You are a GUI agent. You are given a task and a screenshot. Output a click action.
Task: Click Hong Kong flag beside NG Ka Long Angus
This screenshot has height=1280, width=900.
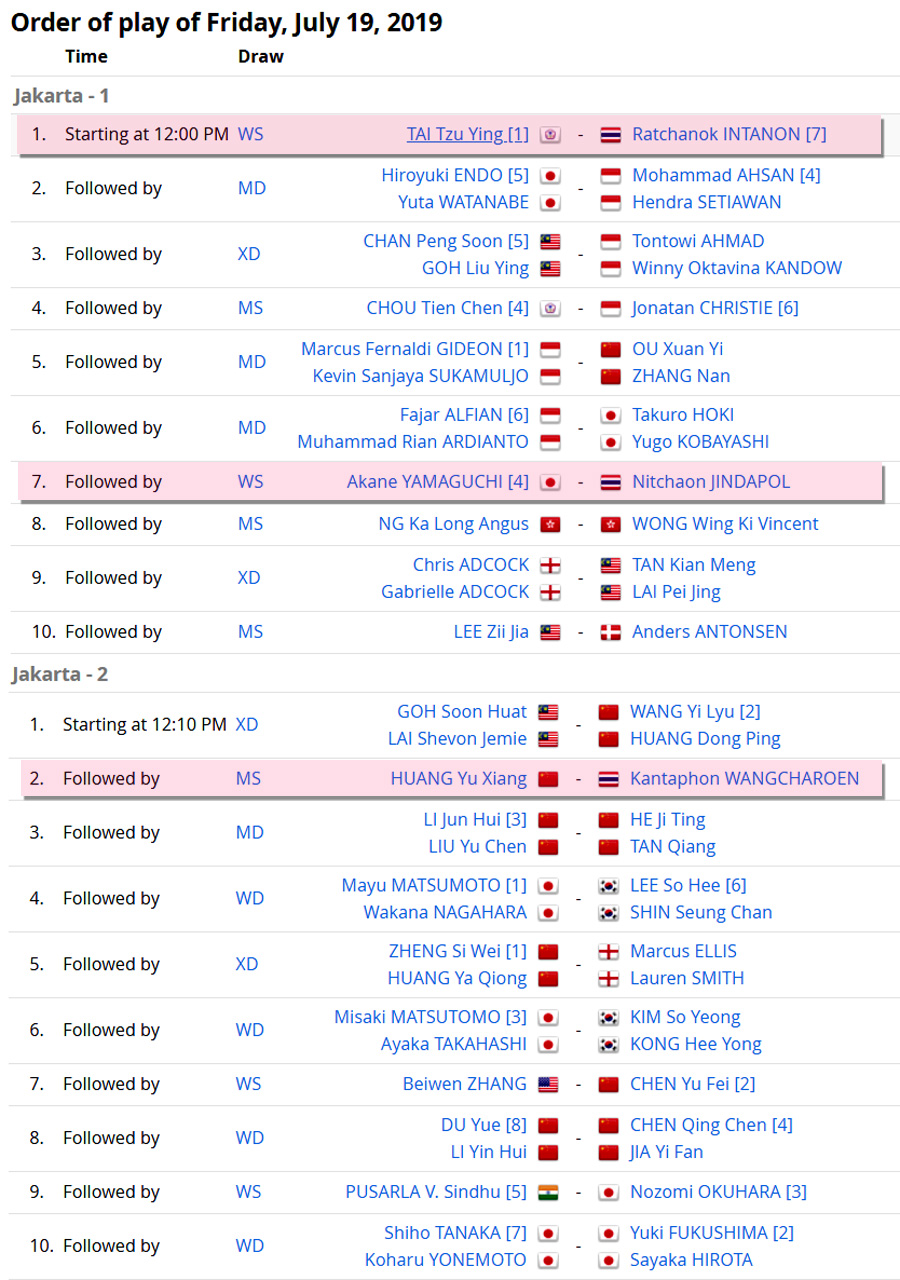coord(549,524)
